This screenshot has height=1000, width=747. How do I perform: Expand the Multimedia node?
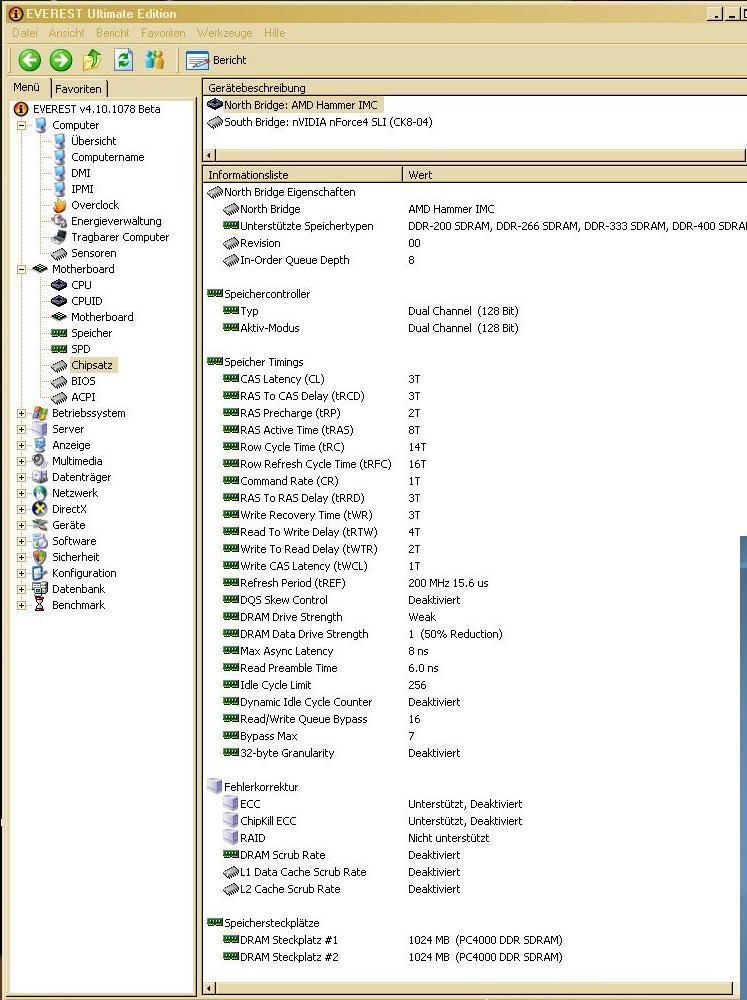pos(21,461)
